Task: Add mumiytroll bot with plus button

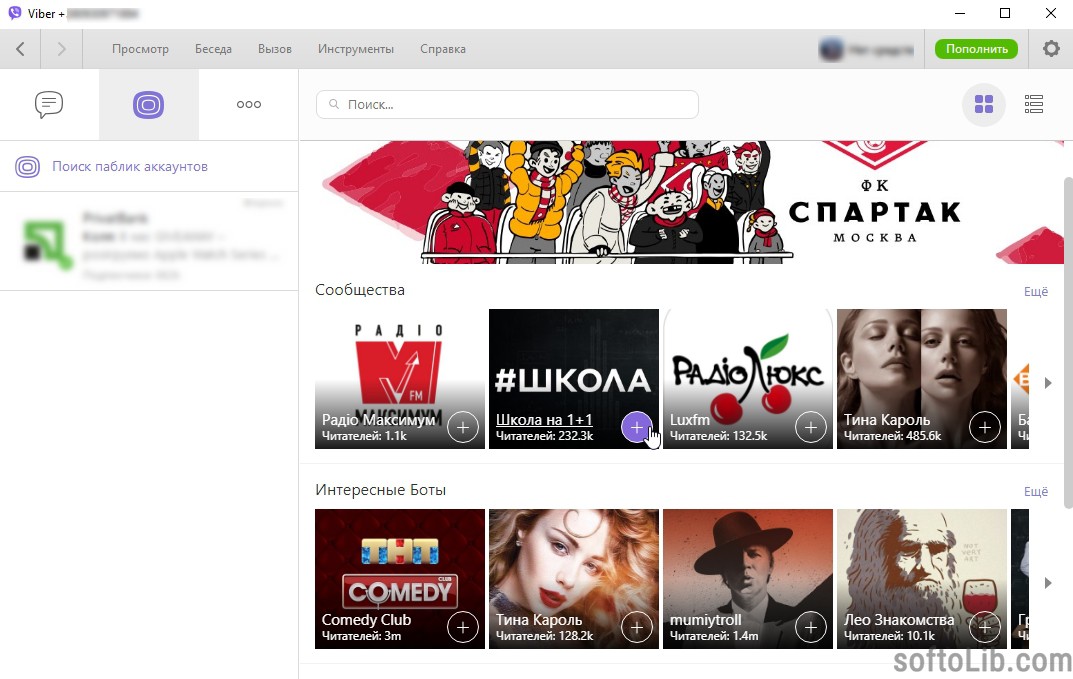Action: point(811,627)
